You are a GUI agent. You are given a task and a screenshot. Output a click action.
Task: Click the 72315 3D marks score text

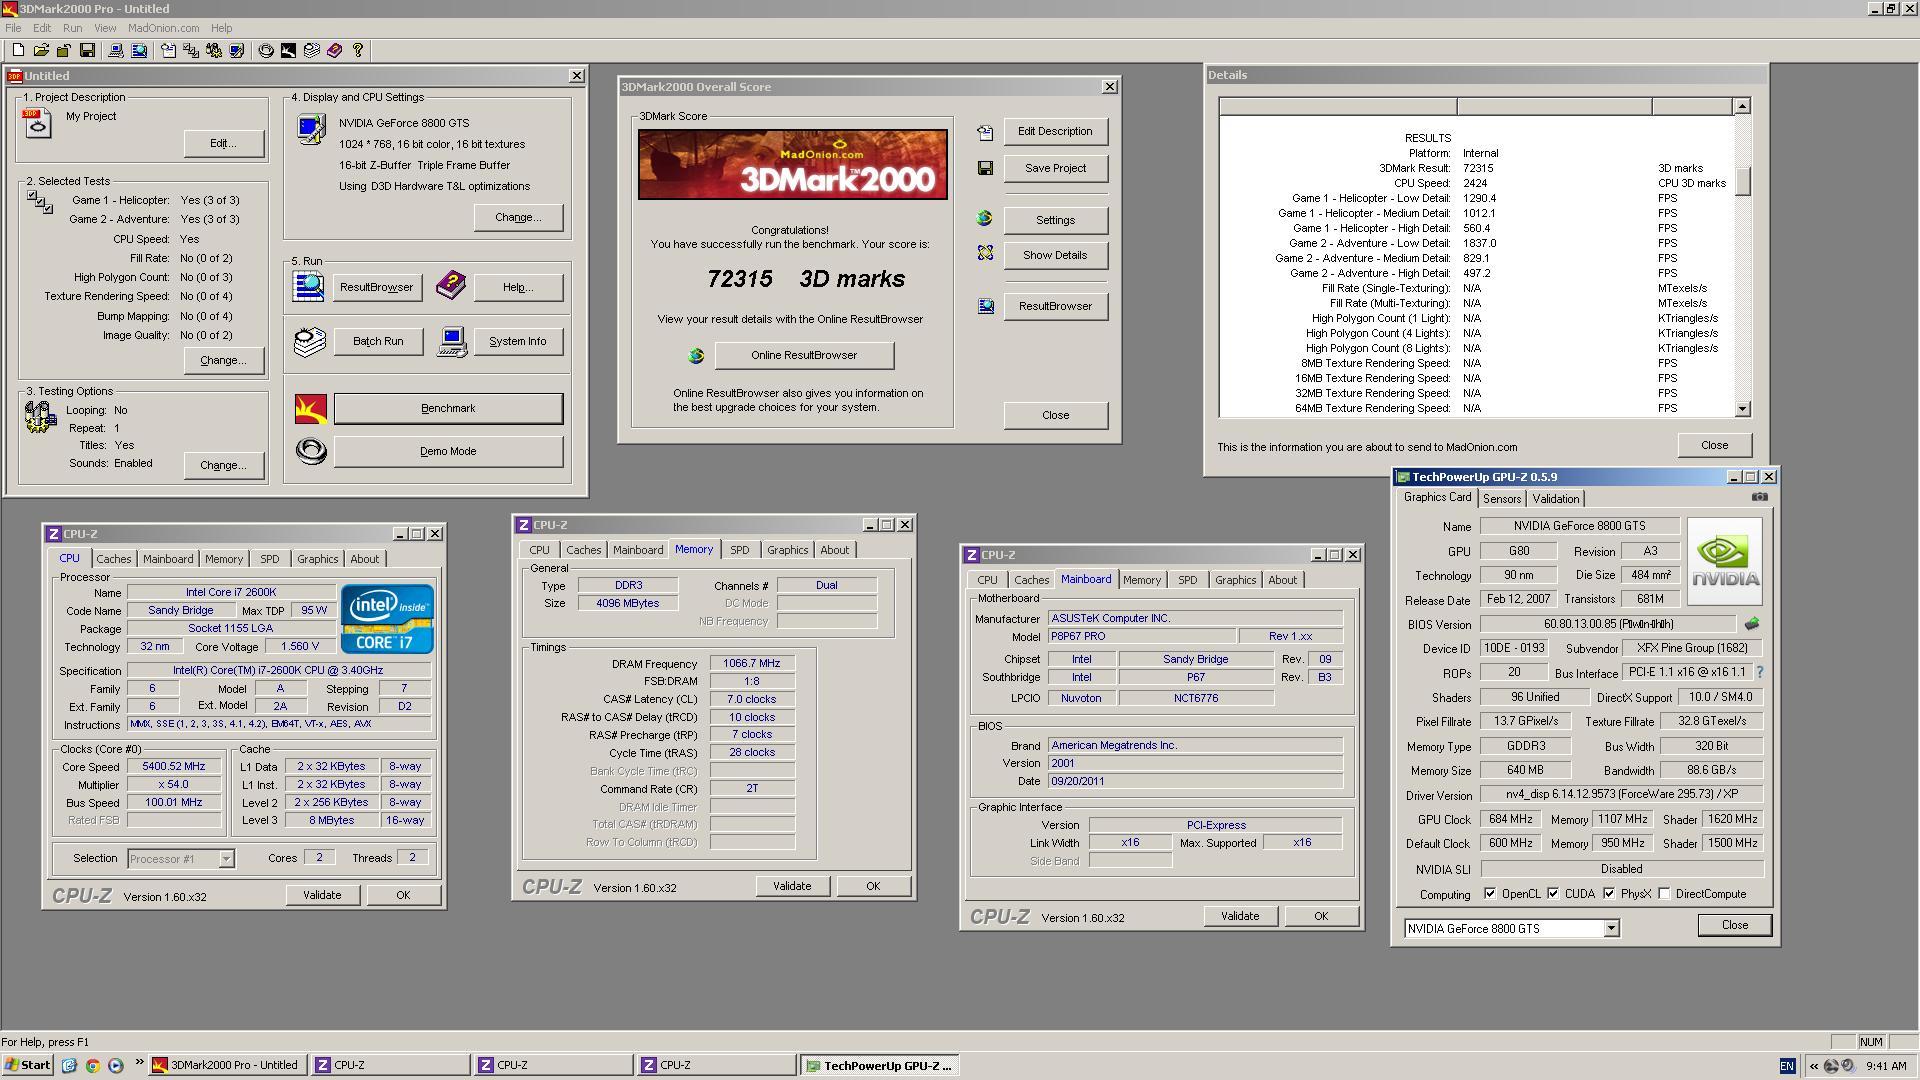pyautogui.click(x=806, y=279)
